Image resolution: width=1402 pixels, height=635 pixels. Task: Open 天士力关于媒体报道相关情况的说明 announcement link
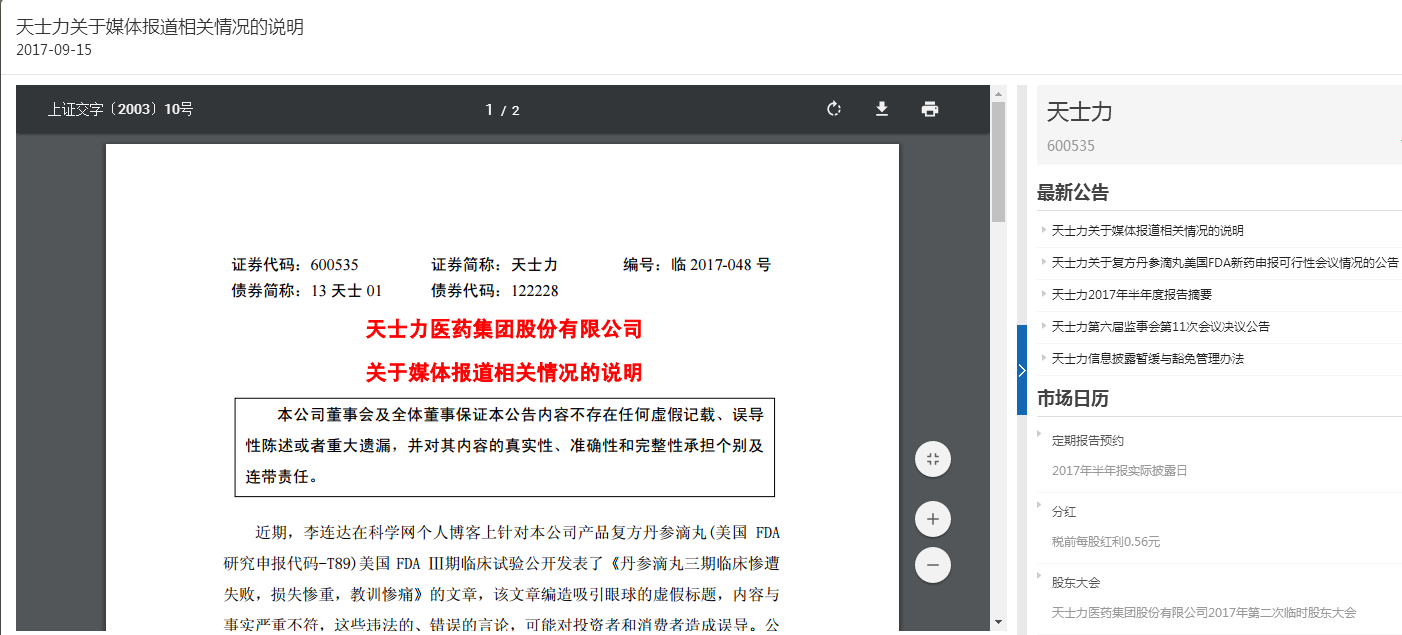tap(1147, 231)
